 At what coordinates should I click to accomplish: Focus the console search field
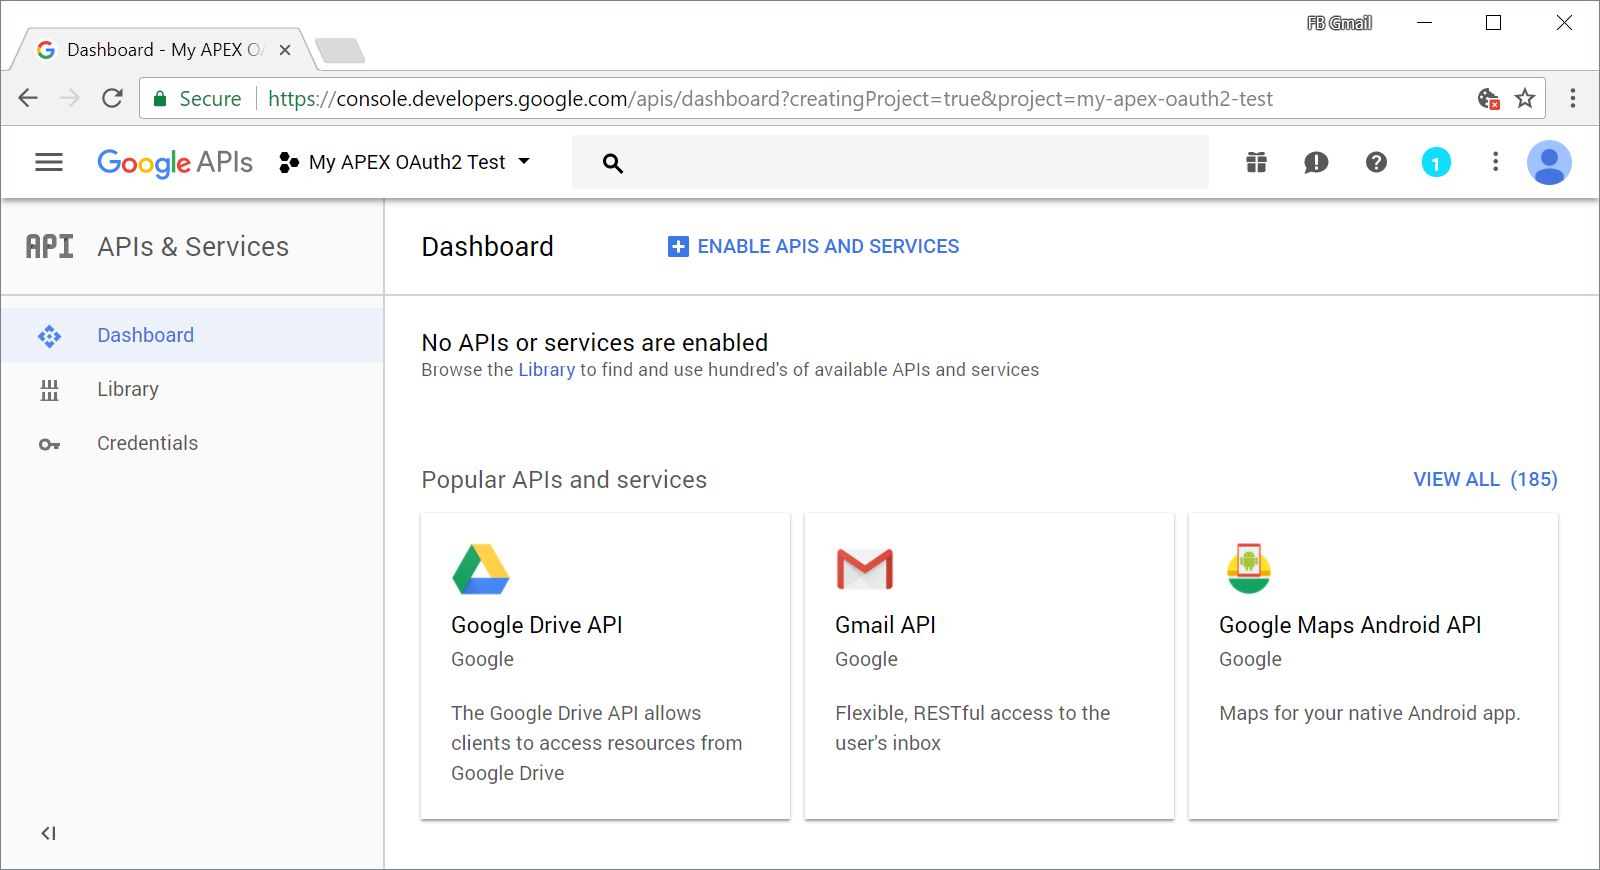tap(890, 162)
